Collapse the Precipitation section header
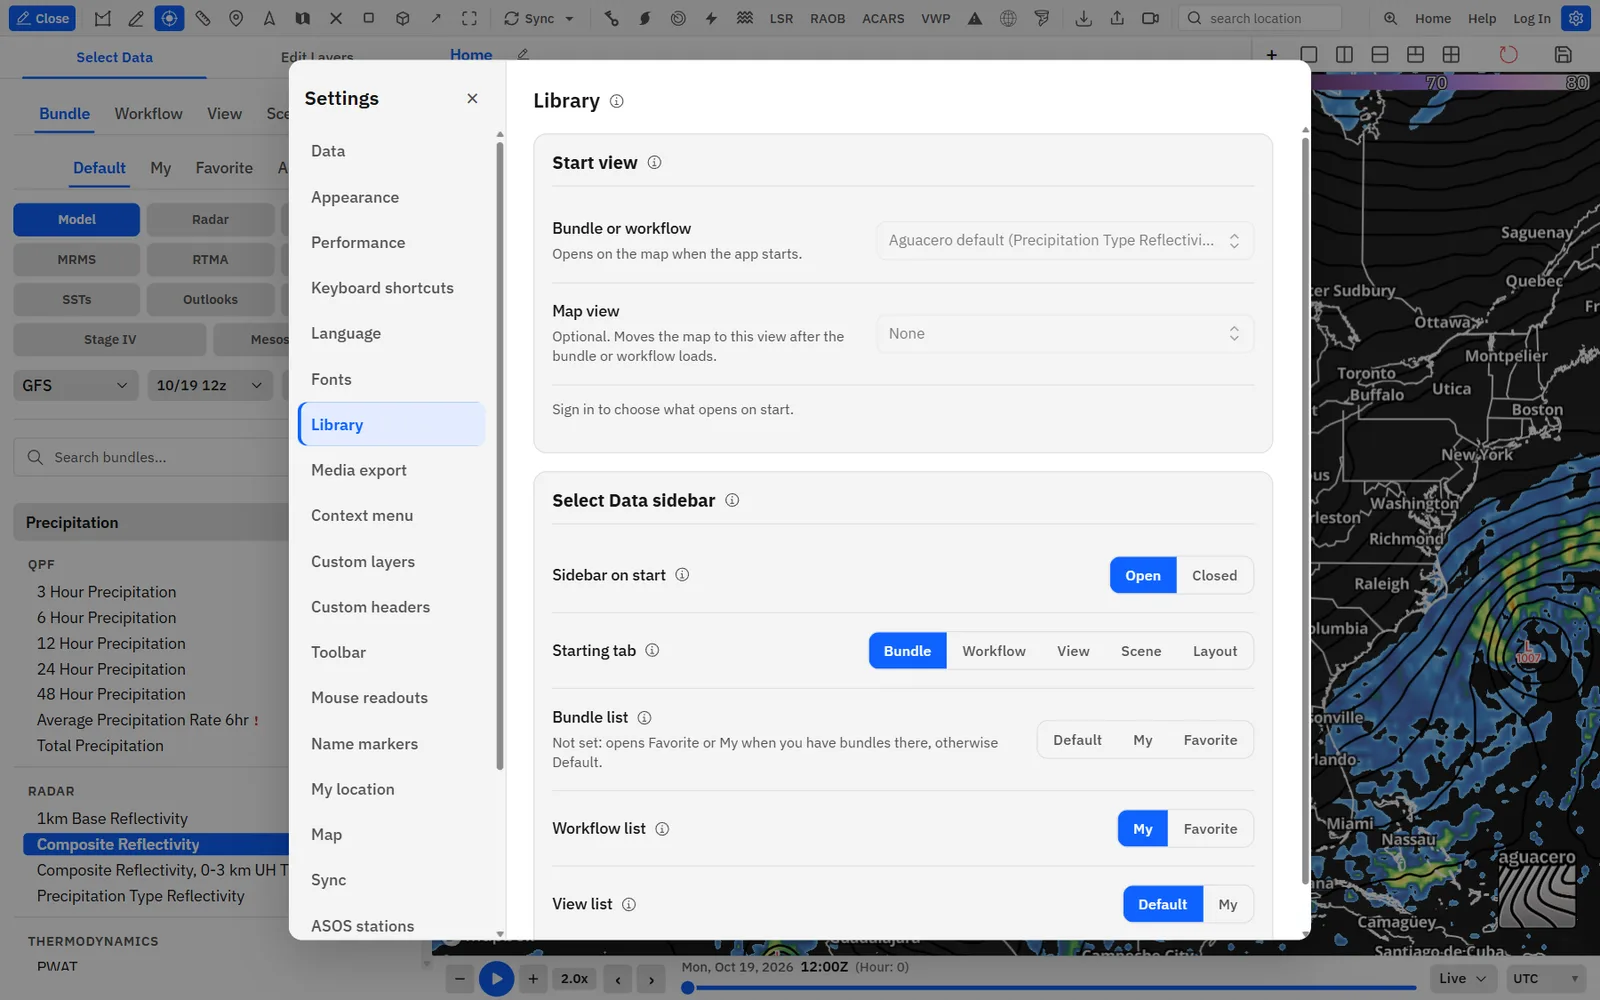The image size is (1600, 1000). click(x=152, y=522)
